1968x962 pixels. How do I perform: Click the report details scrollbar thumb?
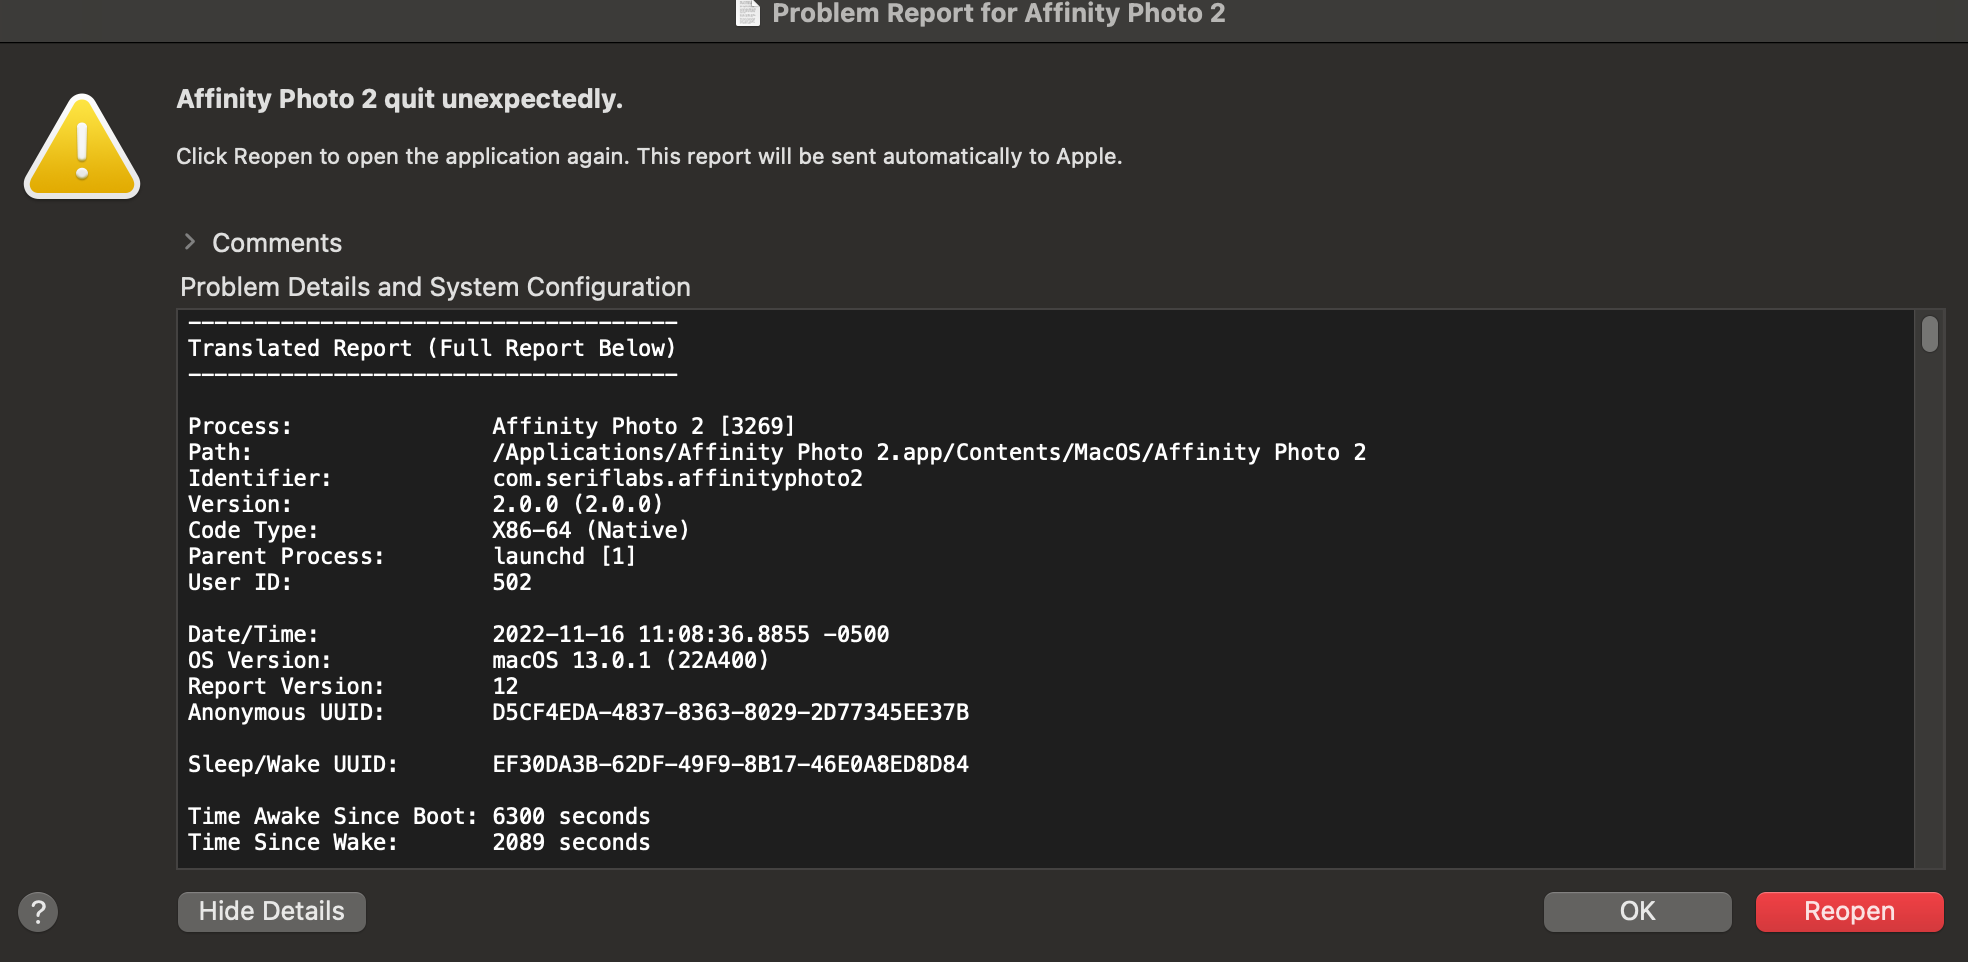(x=1930, y=334)
